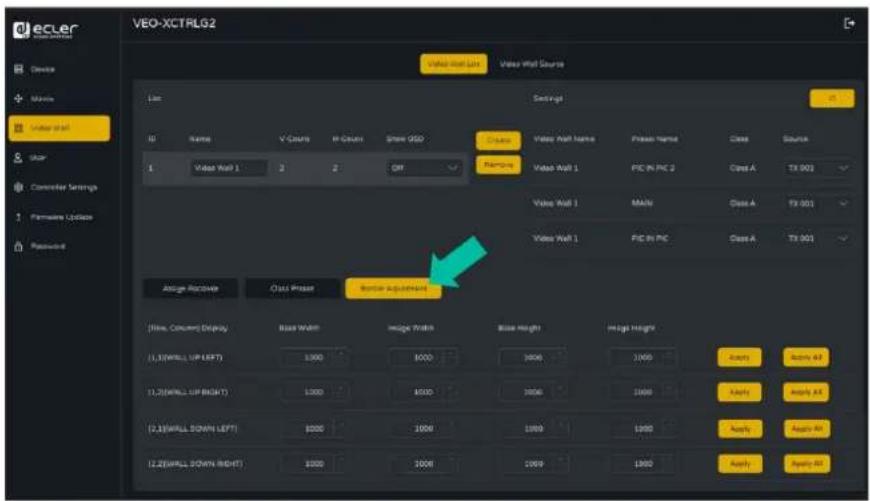Open the Password sidebar section
Viewport: 870px width, 501px height.
coord(40,246)
